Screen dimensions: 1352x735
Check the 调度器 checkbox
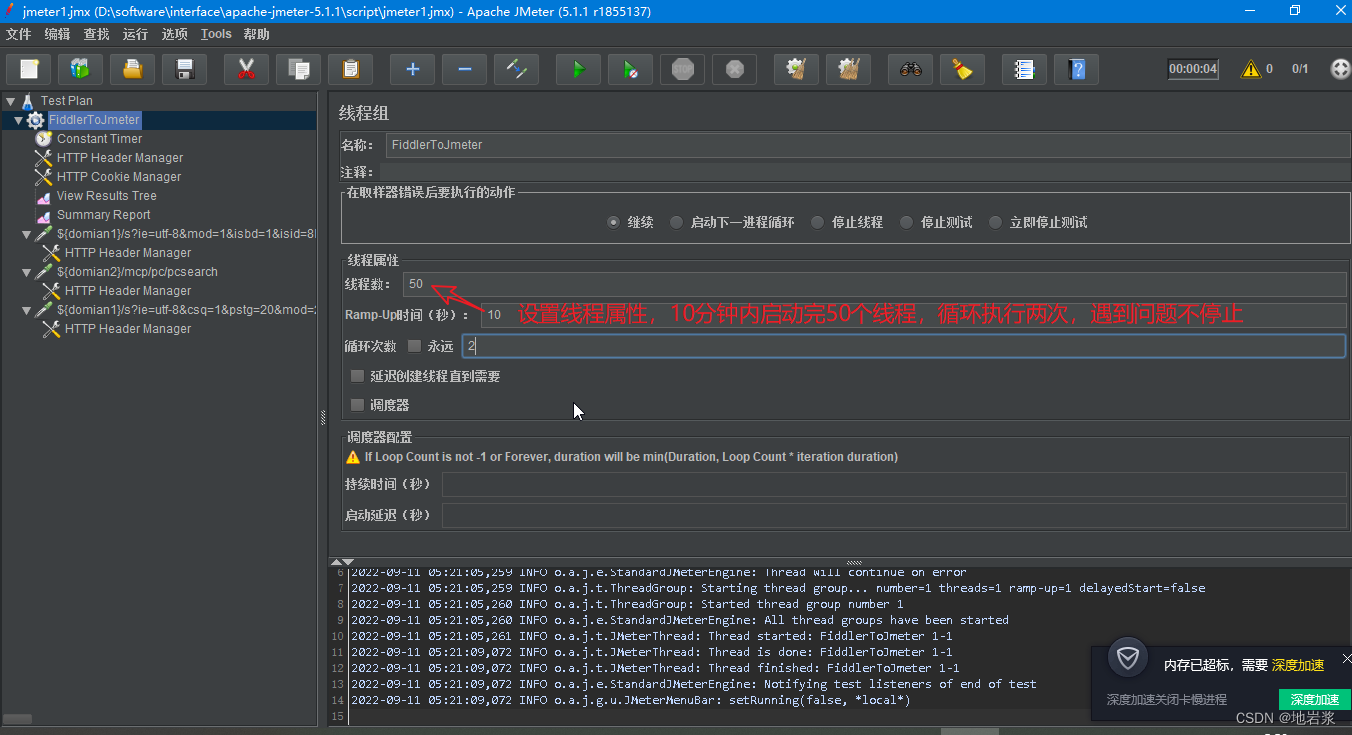[357, 405]
